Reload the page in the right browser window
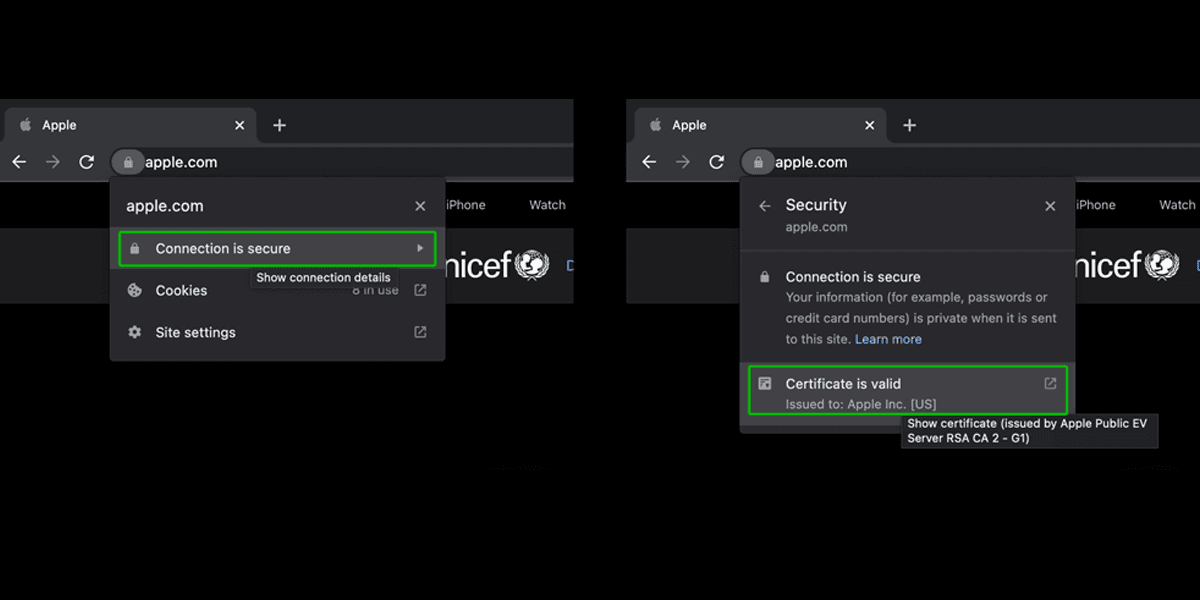This screenshot has width=1200, height=600. [717, 162]
